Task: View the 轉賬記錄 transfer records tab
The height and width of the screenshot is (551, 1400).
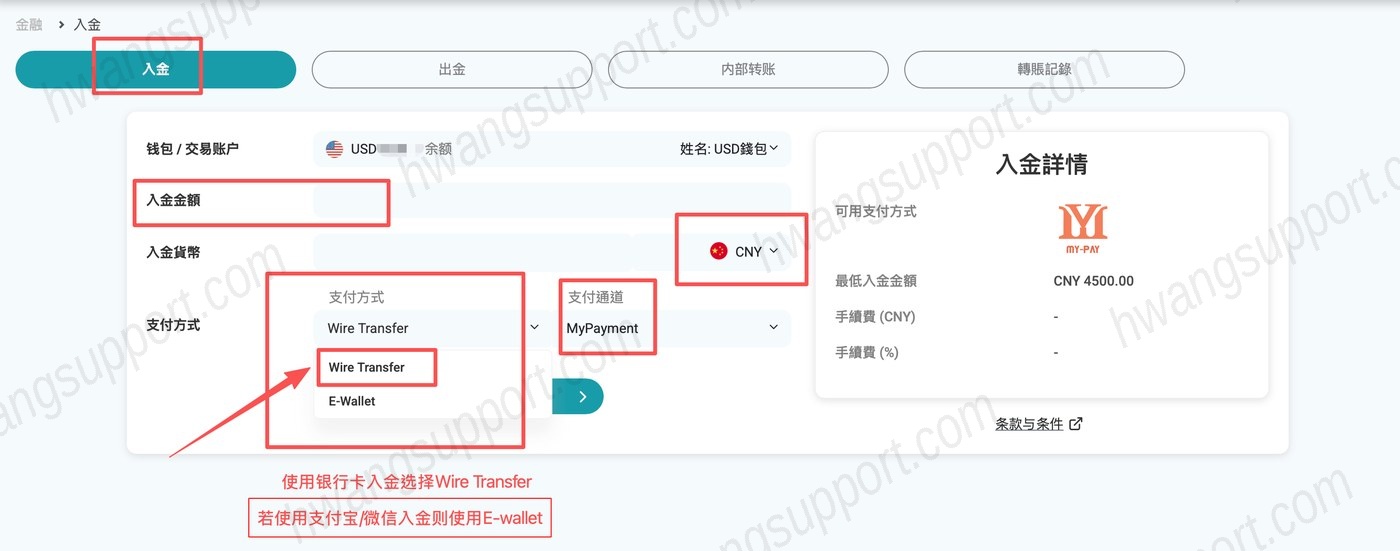Action: [1044, 70]
